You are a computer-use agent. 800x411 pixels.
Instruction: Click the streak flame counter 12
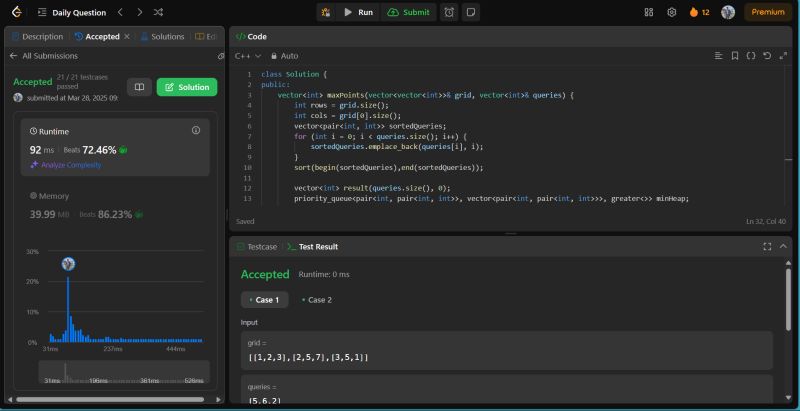[x=699, y=12]
